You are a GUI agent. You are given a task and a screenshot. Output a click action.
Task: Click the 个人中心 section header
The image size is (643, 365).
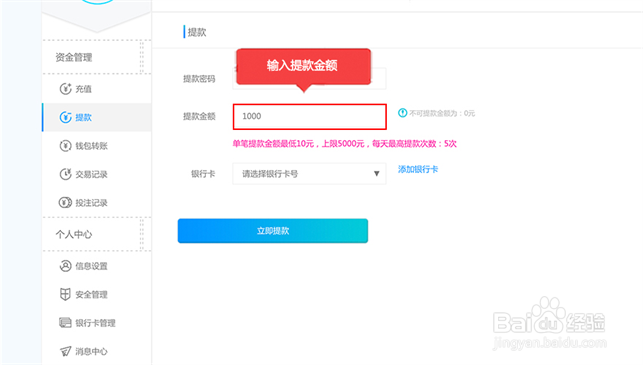click(74, 234)
